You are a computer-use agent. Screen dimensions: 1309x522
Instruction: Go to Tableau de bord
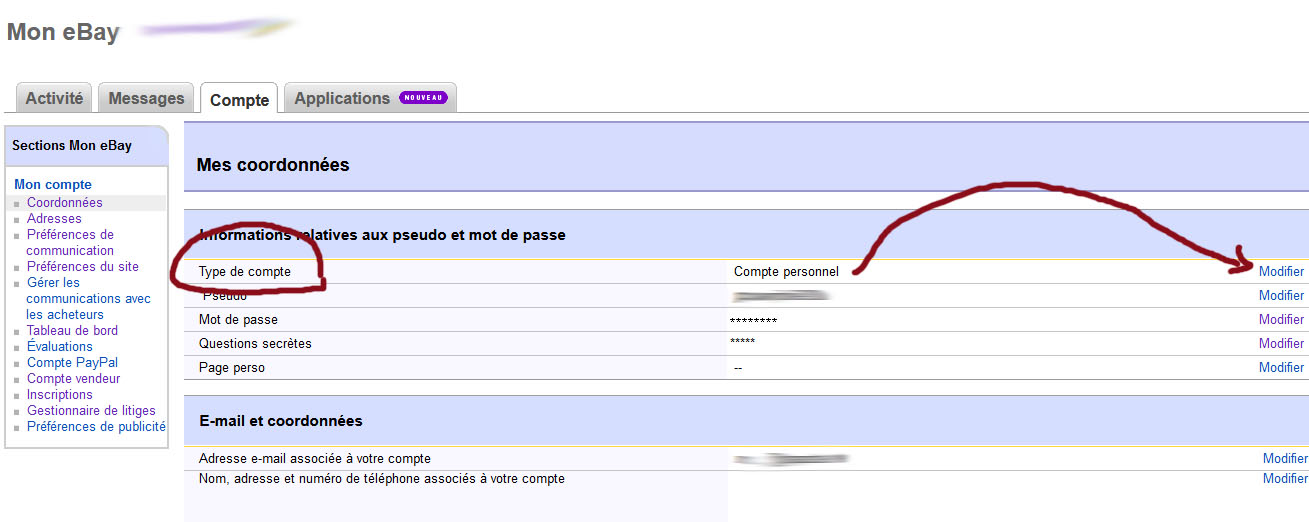[72, 330]
